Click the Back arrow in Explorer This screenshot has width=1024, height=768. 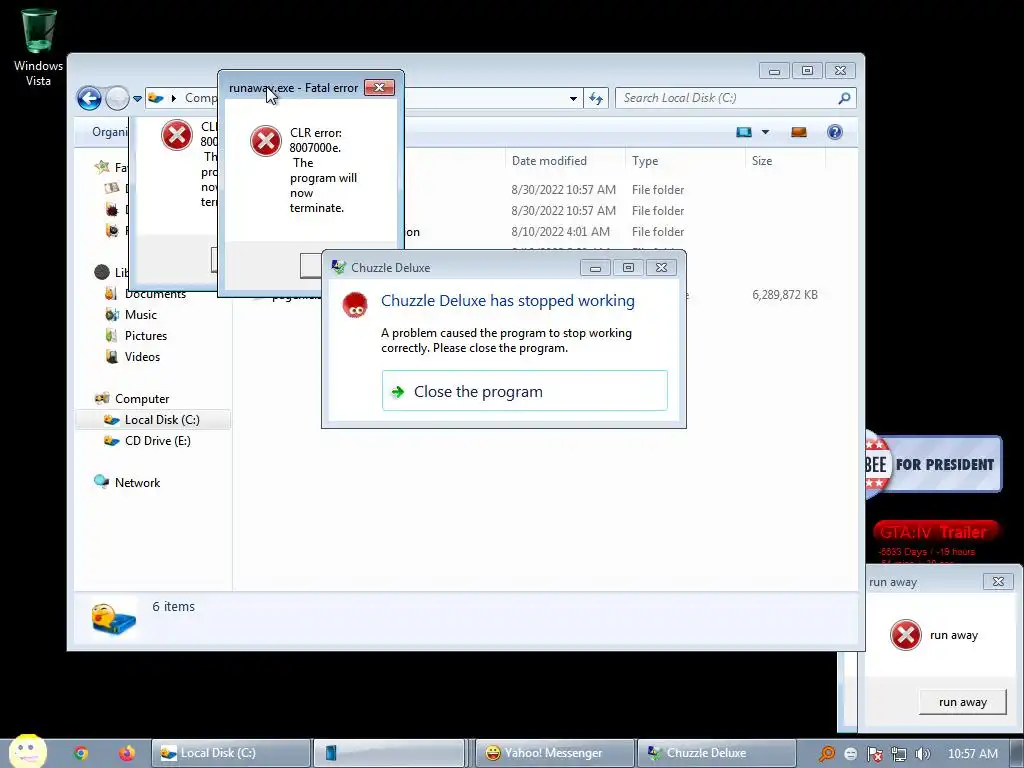(x=89, y=99)
